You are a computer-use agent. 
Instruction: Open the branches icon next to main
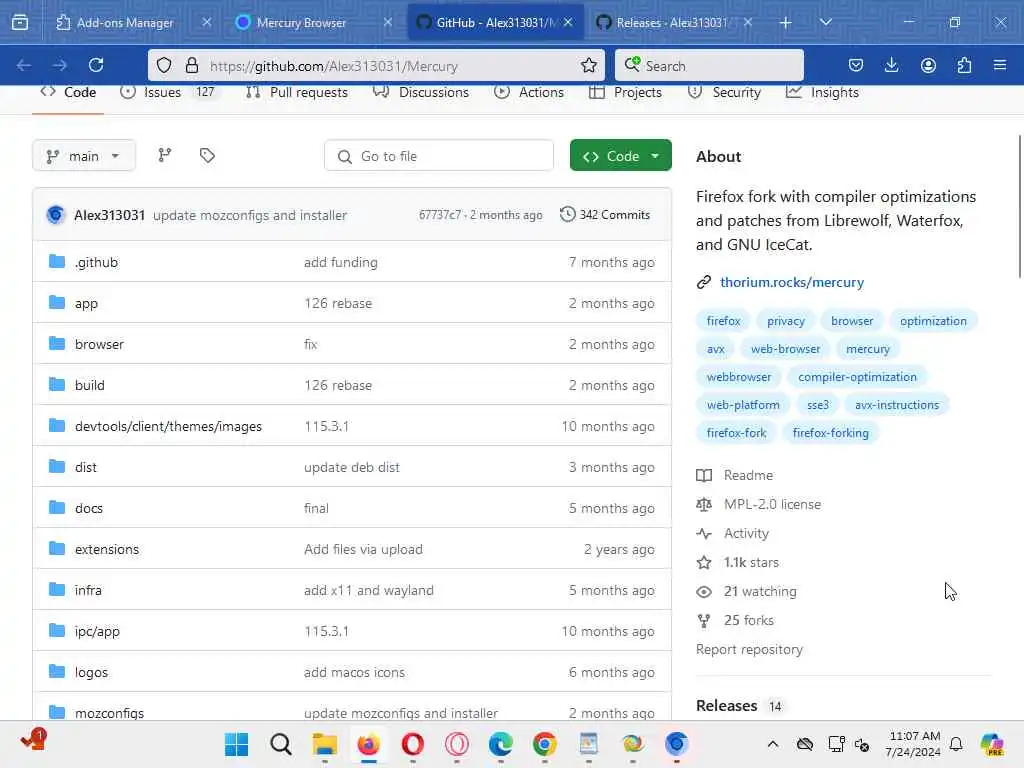click(x=165, y=155)
